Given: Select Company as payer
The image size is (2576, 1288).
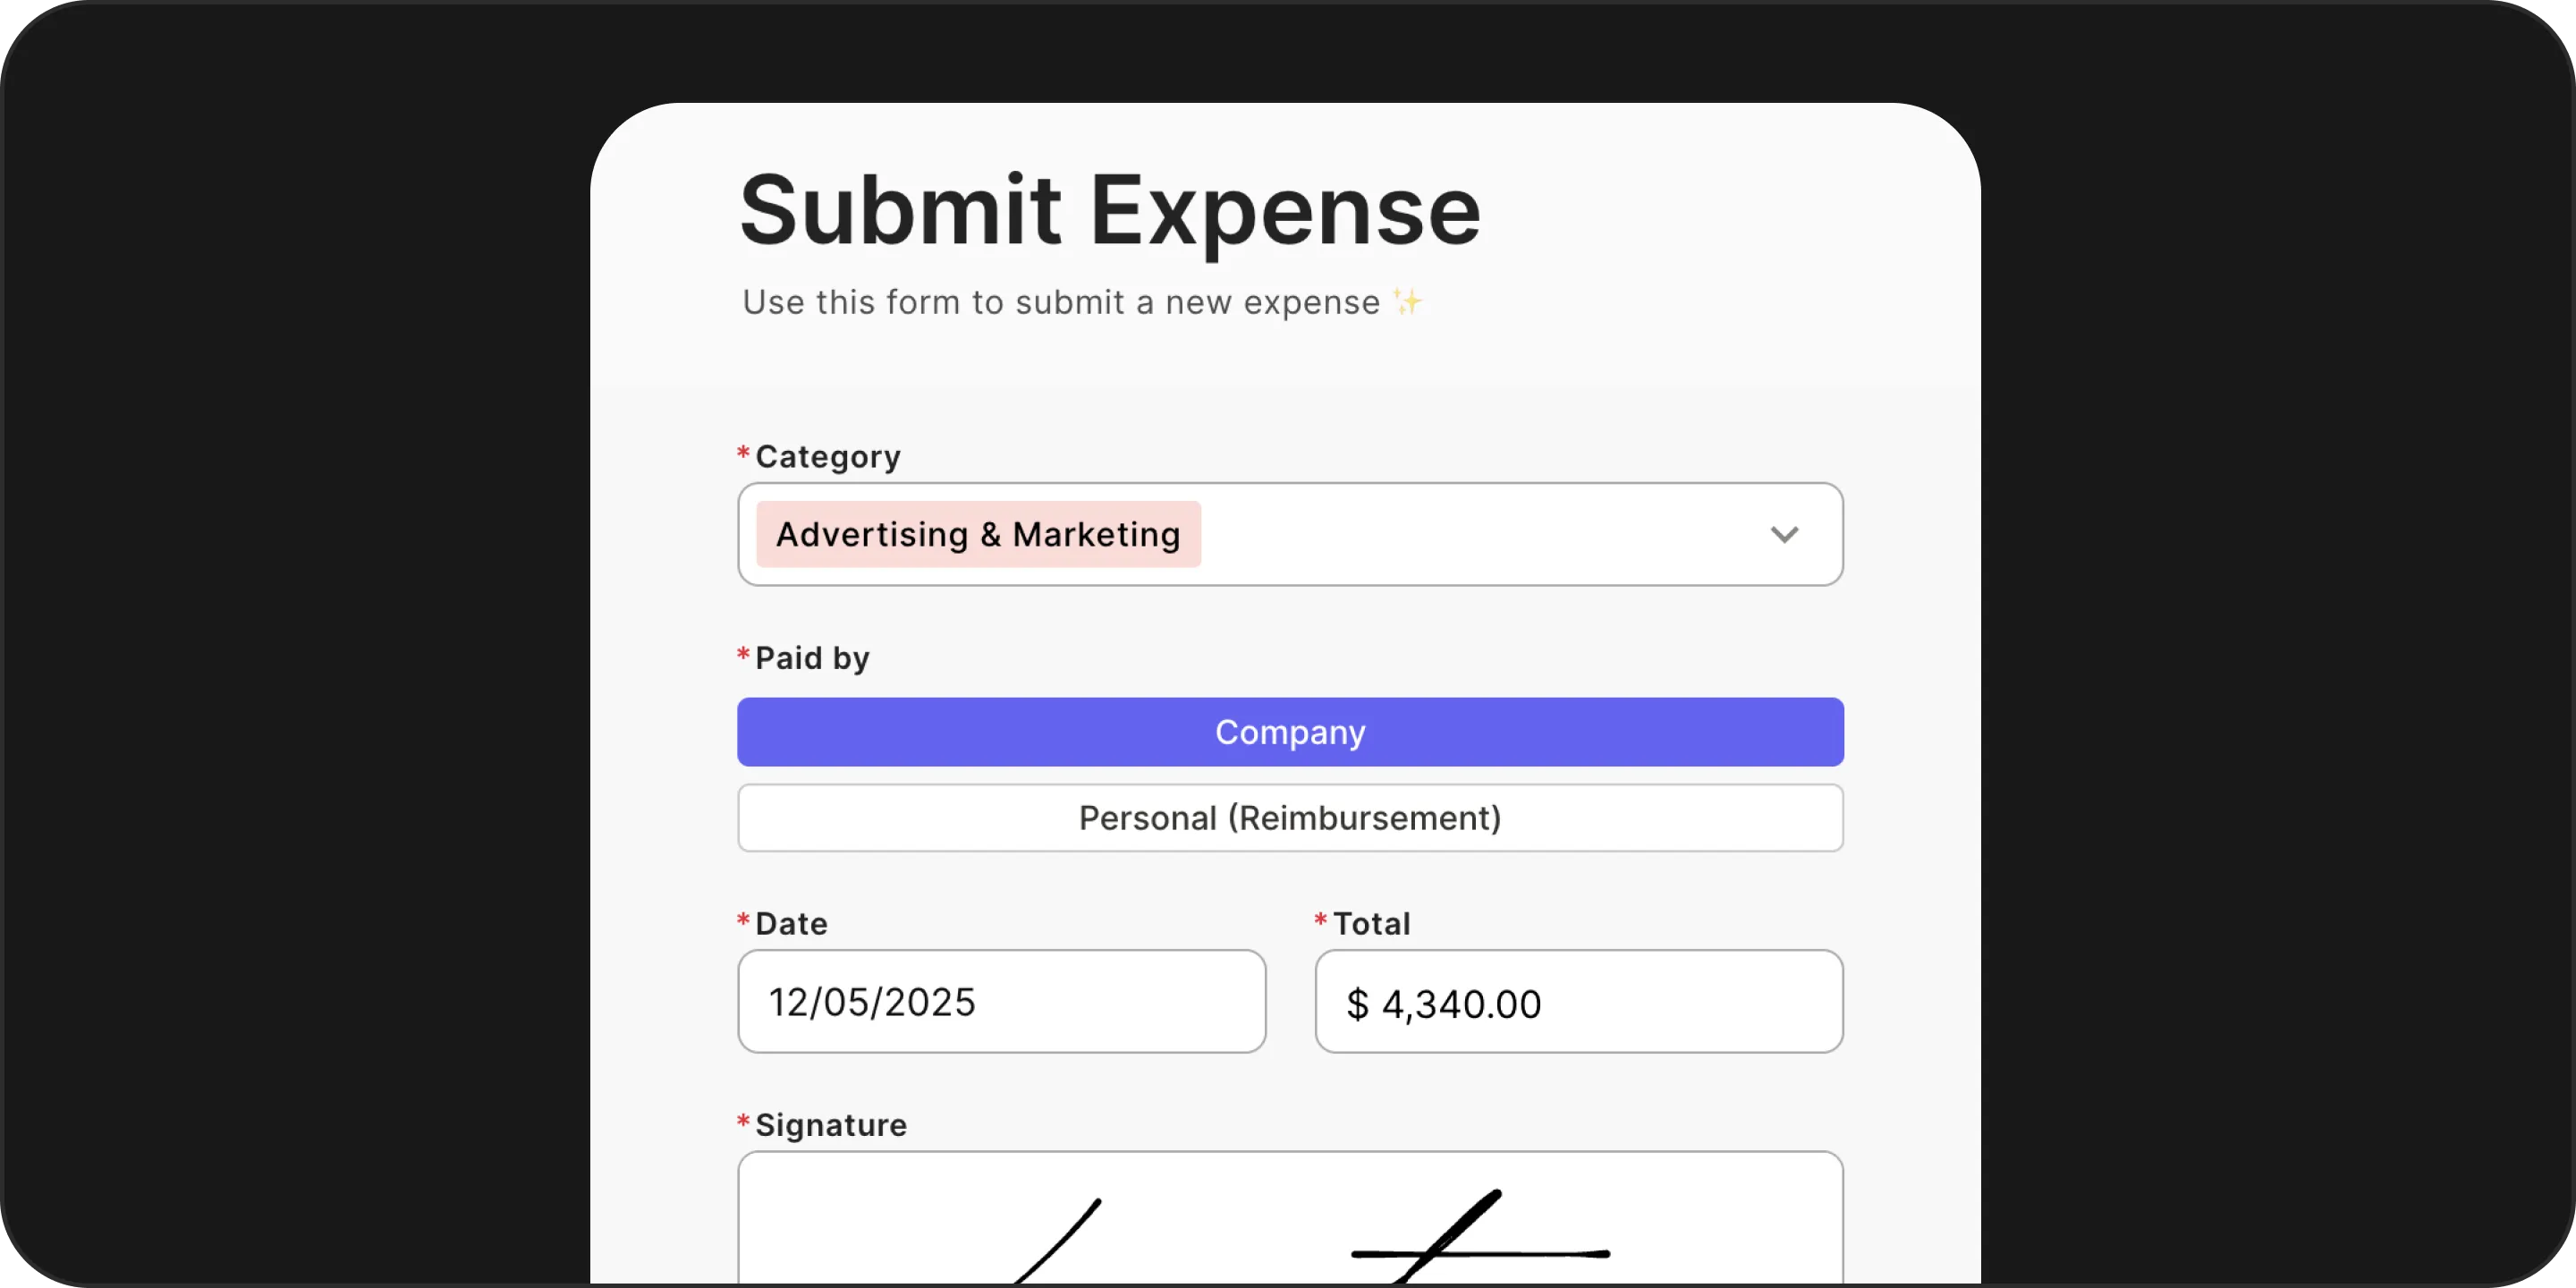Looking at the screenshot, I should click(1289, 732).
